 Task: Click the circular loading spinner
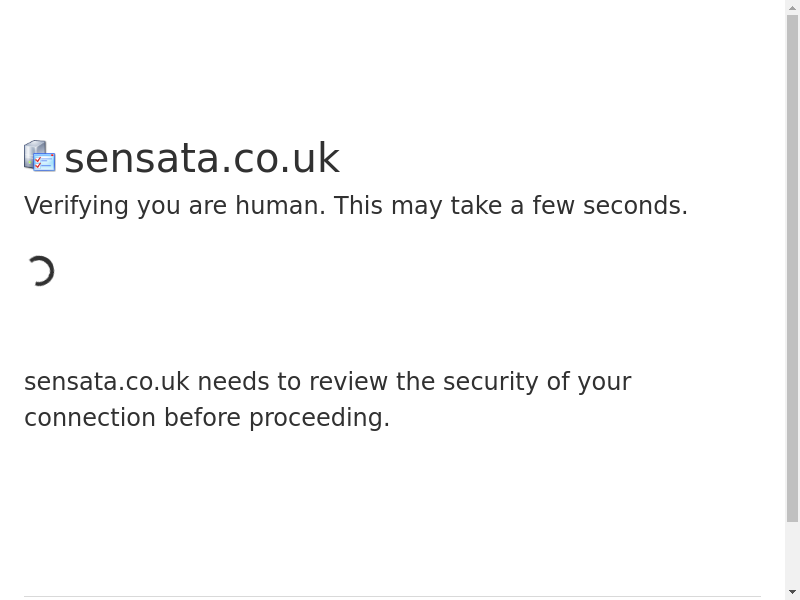click(x=40, y=271)
